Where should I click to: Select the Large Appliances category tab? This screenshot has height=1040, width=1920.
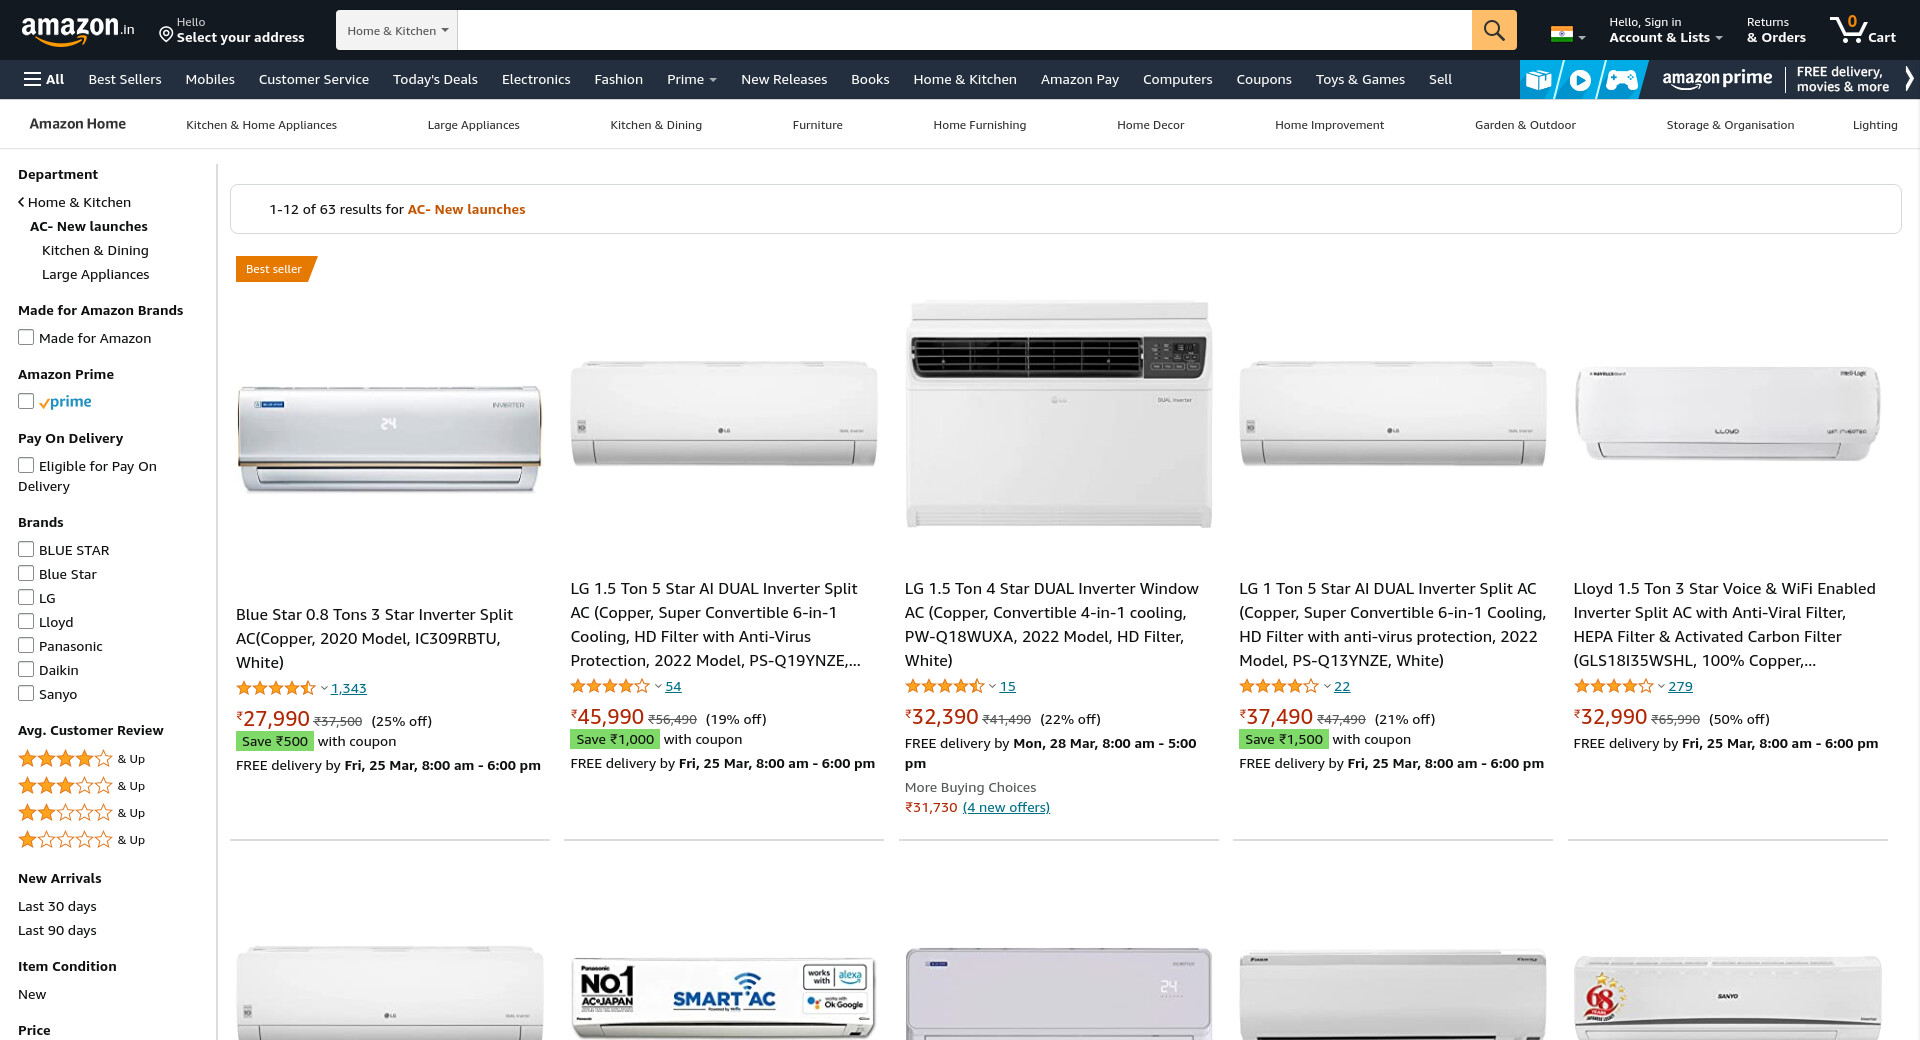tap(473, 125)
